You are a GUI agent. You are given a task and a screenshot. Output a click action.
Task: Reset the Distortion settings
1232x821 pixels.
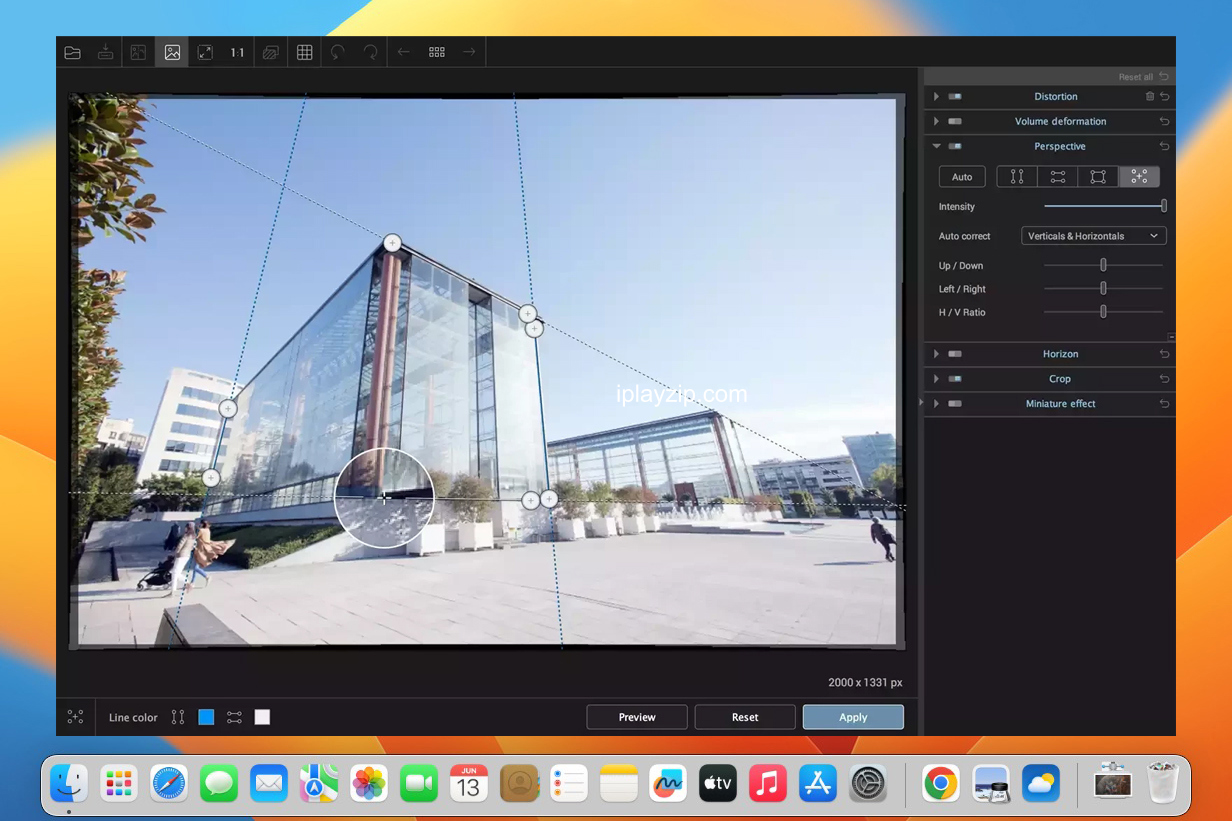tap(1164, 97)
